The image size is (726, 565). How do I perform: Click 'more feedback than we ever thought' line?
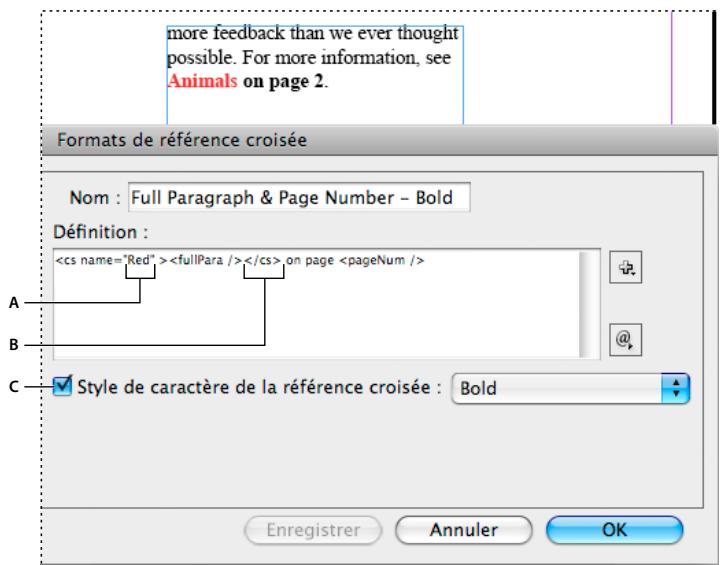pyautogui.click(x=313, y=33)
